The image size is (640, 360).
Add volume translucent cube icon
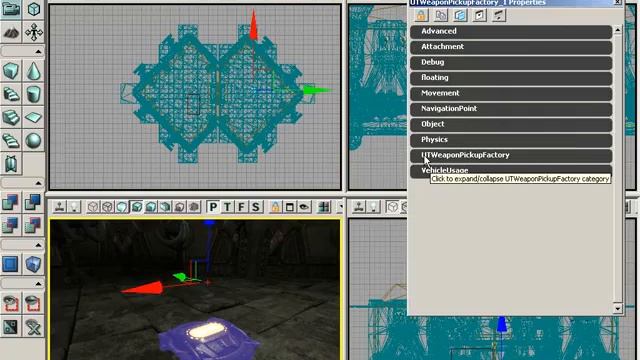33,264
